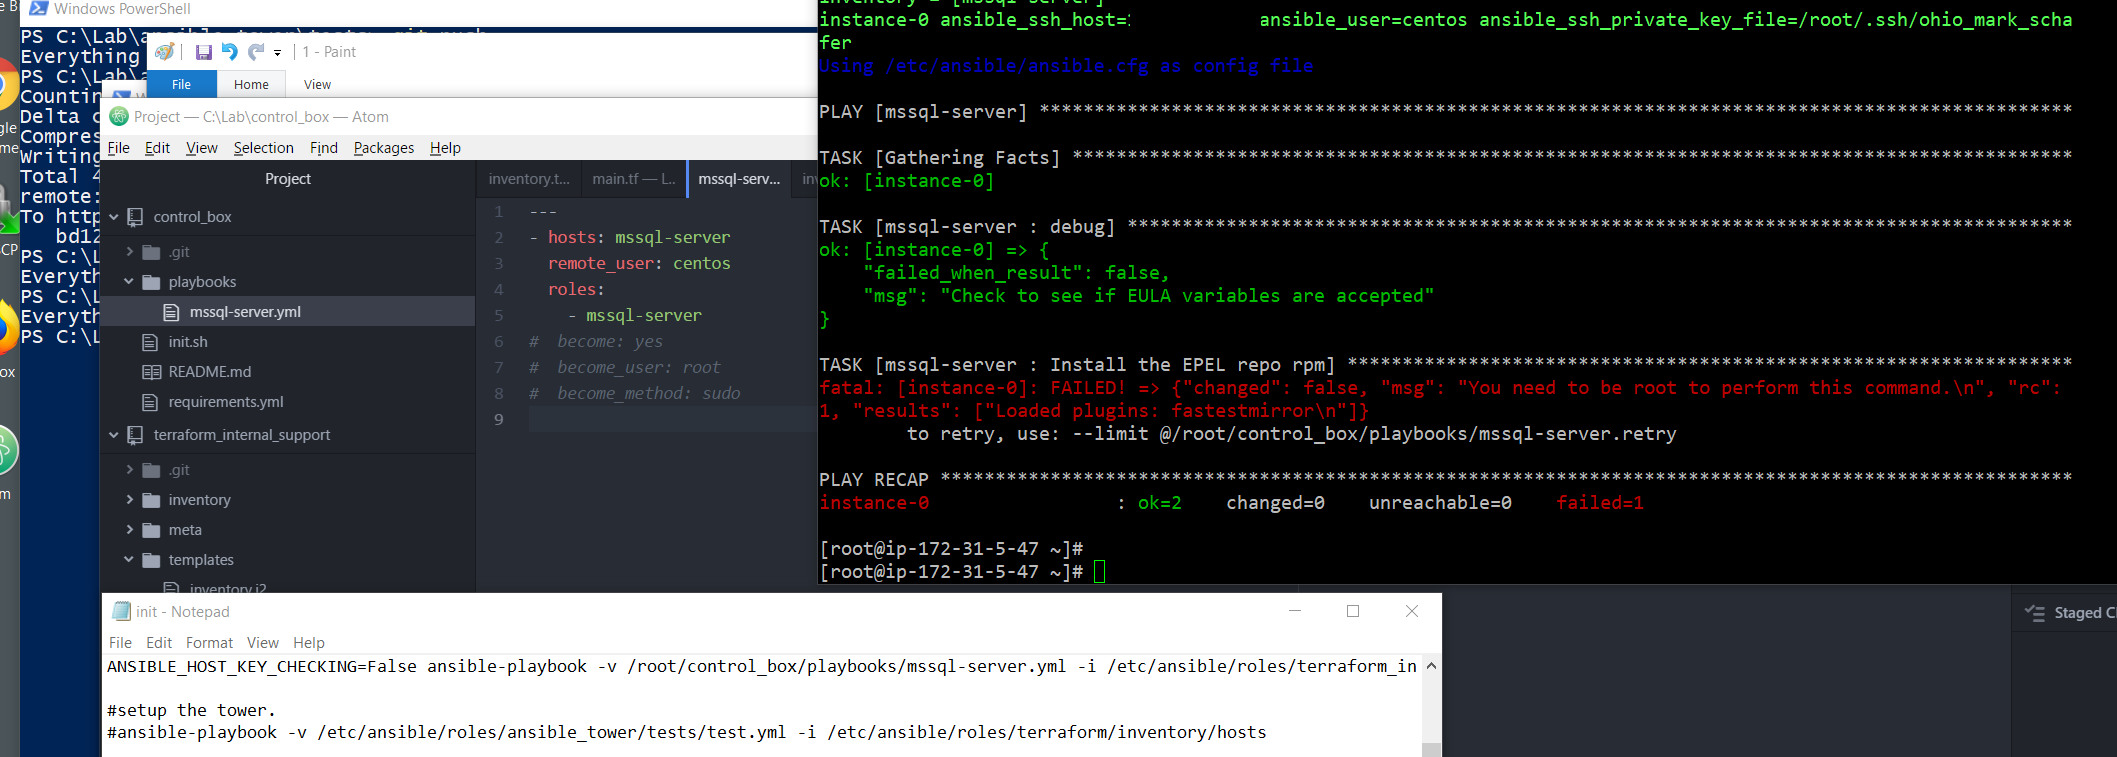Open Notepad View menu
The image size is (2117, 757).
click(x=263, y=643)
